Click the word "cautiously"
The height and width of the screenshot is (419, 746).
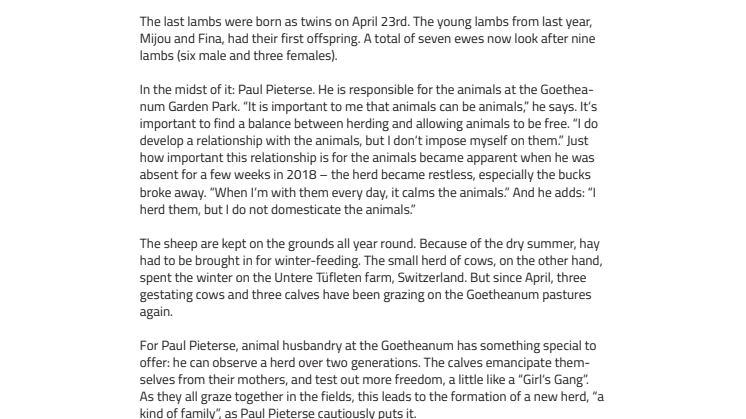click(x=344, y=413)
